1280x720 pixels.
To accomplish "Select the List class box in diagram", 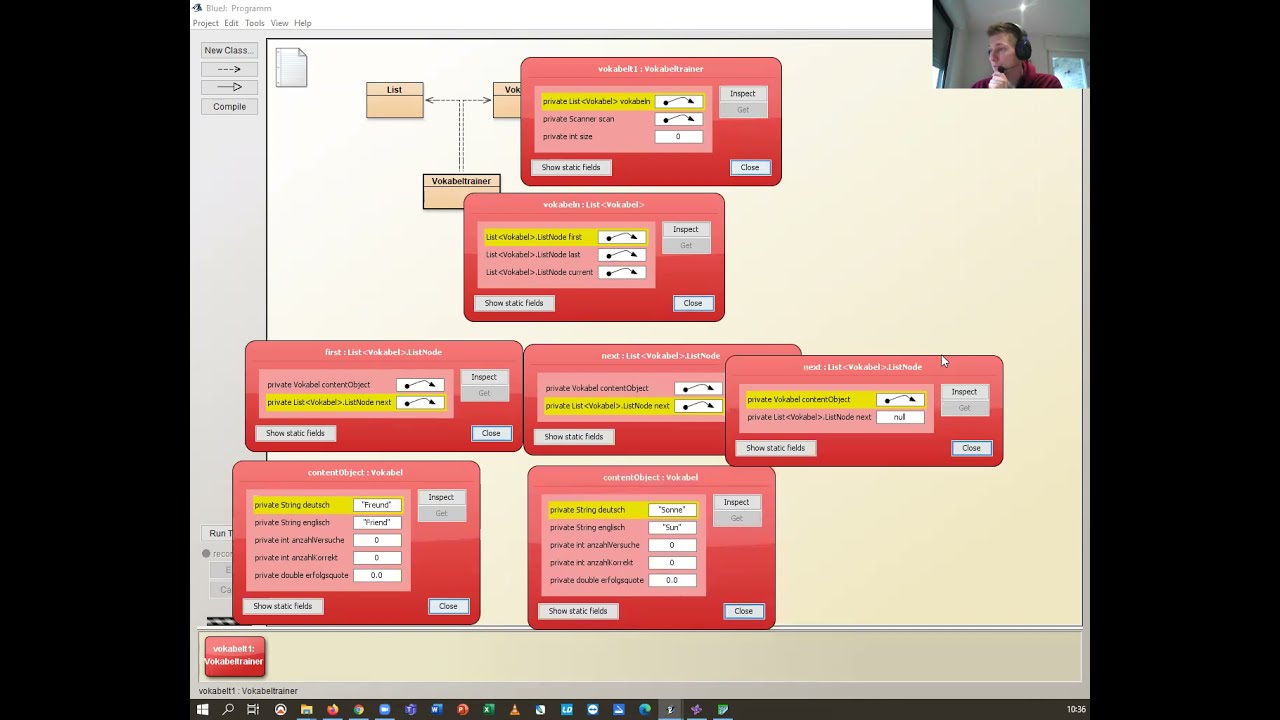I will click(x=395, y=100).
